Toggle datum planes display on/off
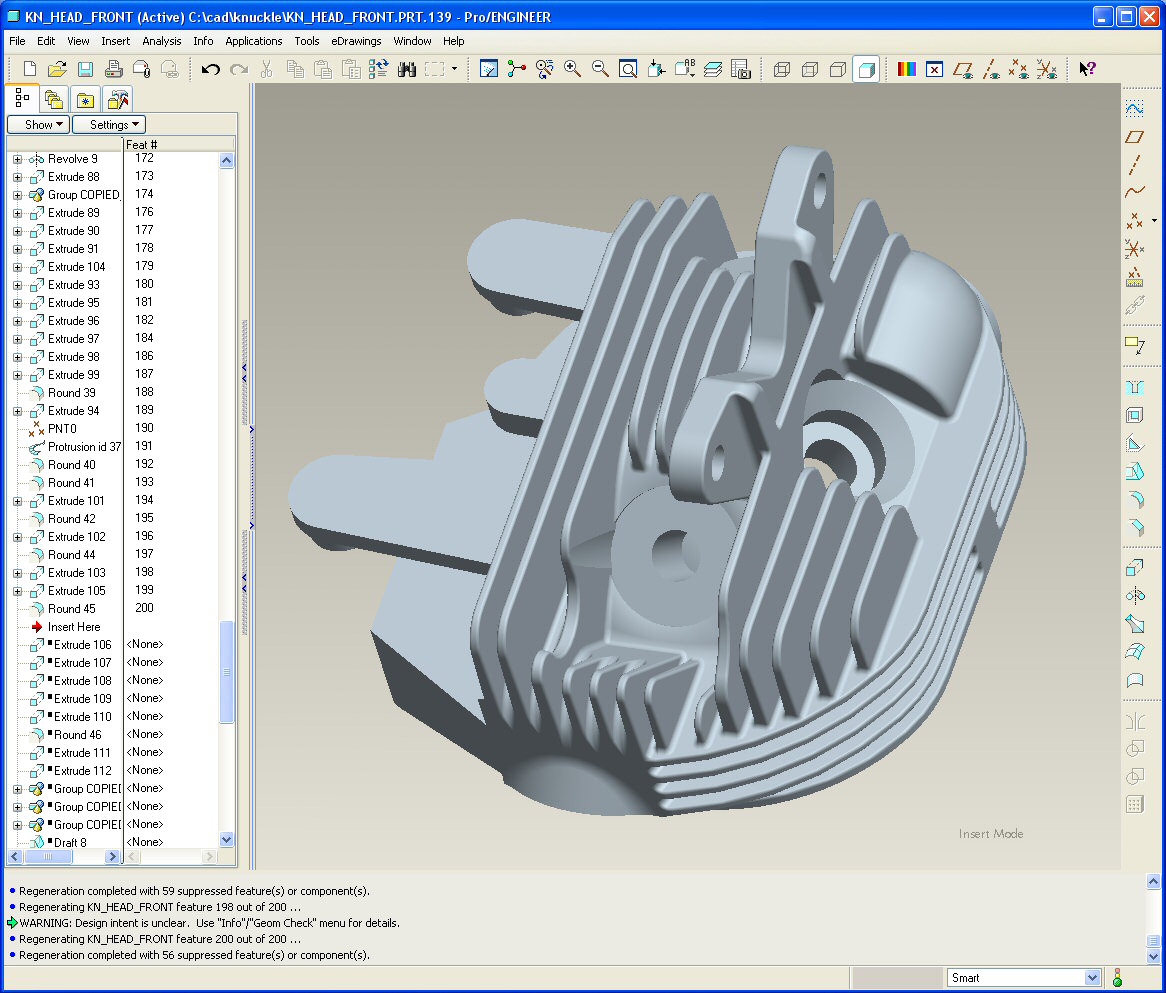 pos(963,69)
